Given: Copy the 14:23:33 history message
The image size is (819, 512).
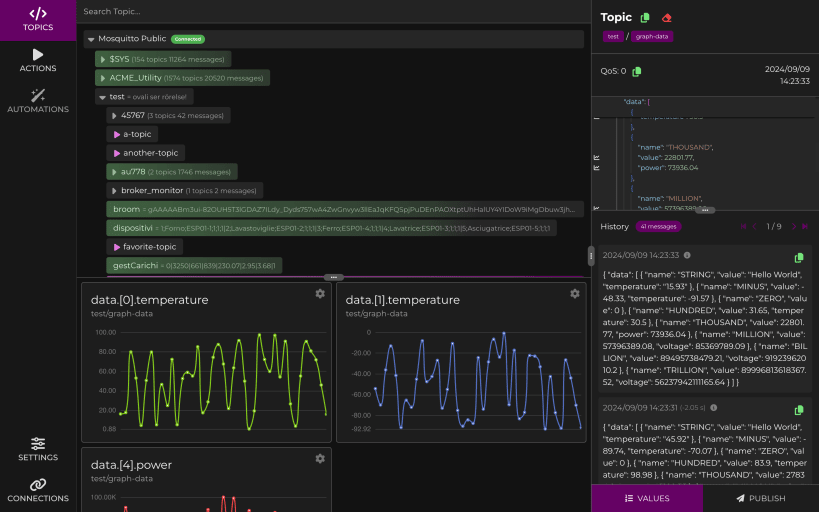Looking at the screenshot, I should coord(798,257).
